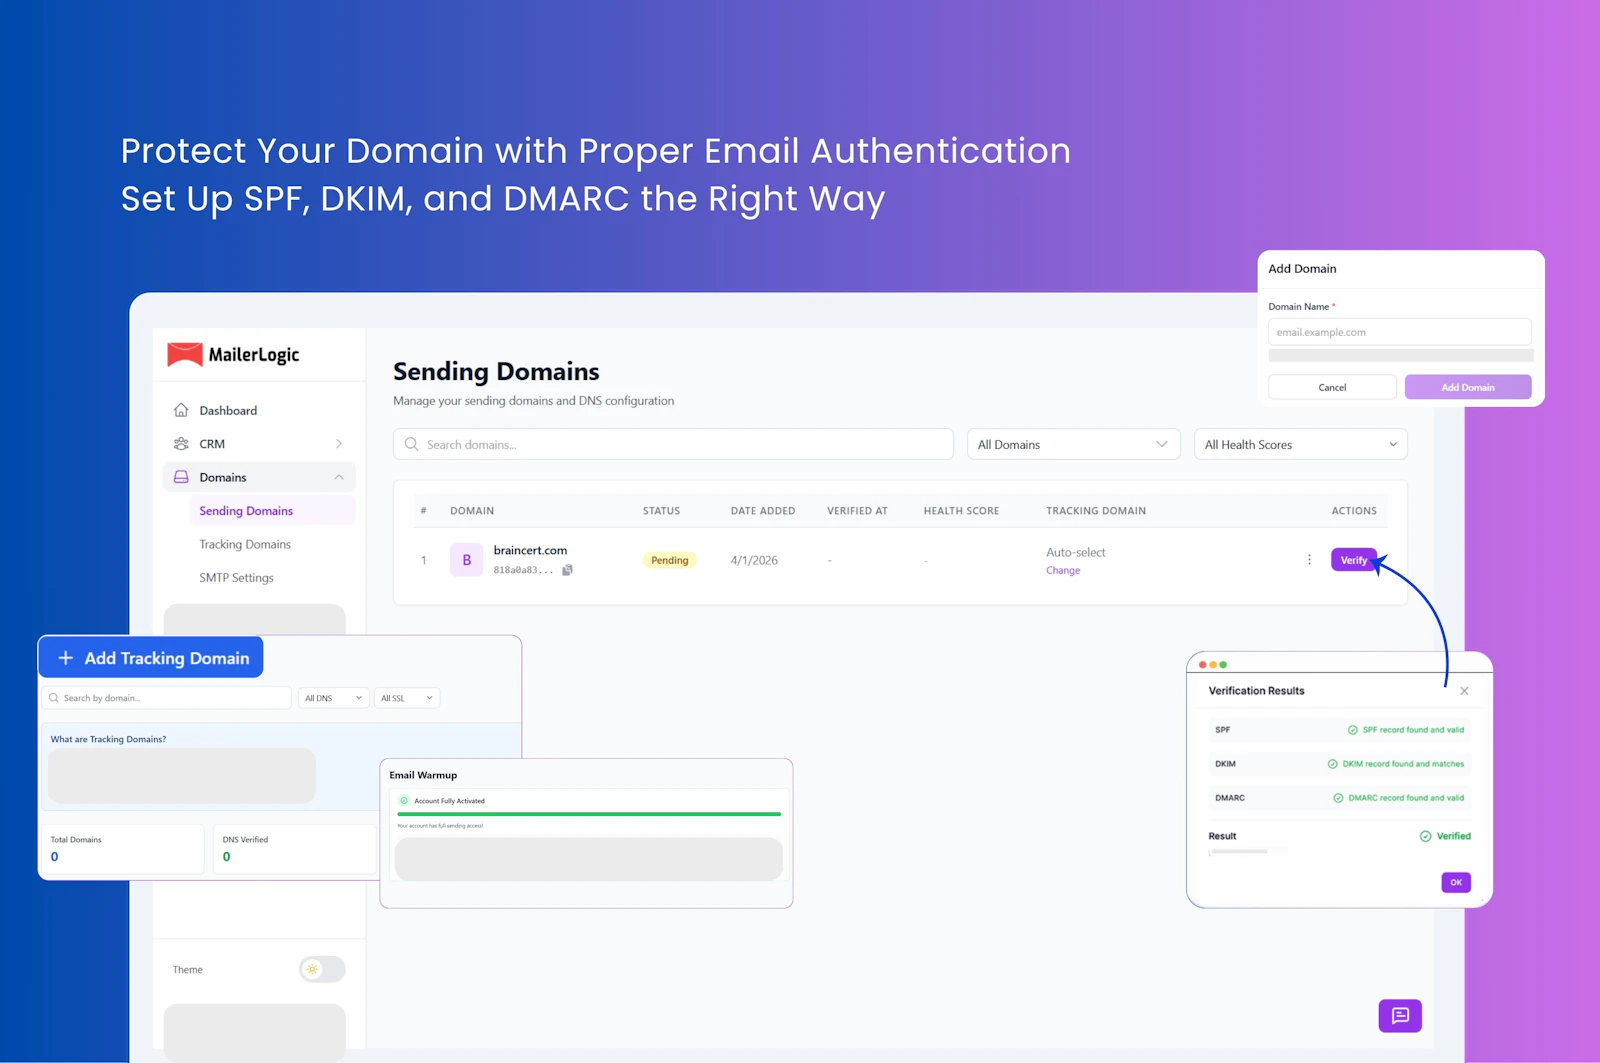Click the Verify button for braincert.com
The height and width of the screenshot is (1063, 1600).
1353,560
